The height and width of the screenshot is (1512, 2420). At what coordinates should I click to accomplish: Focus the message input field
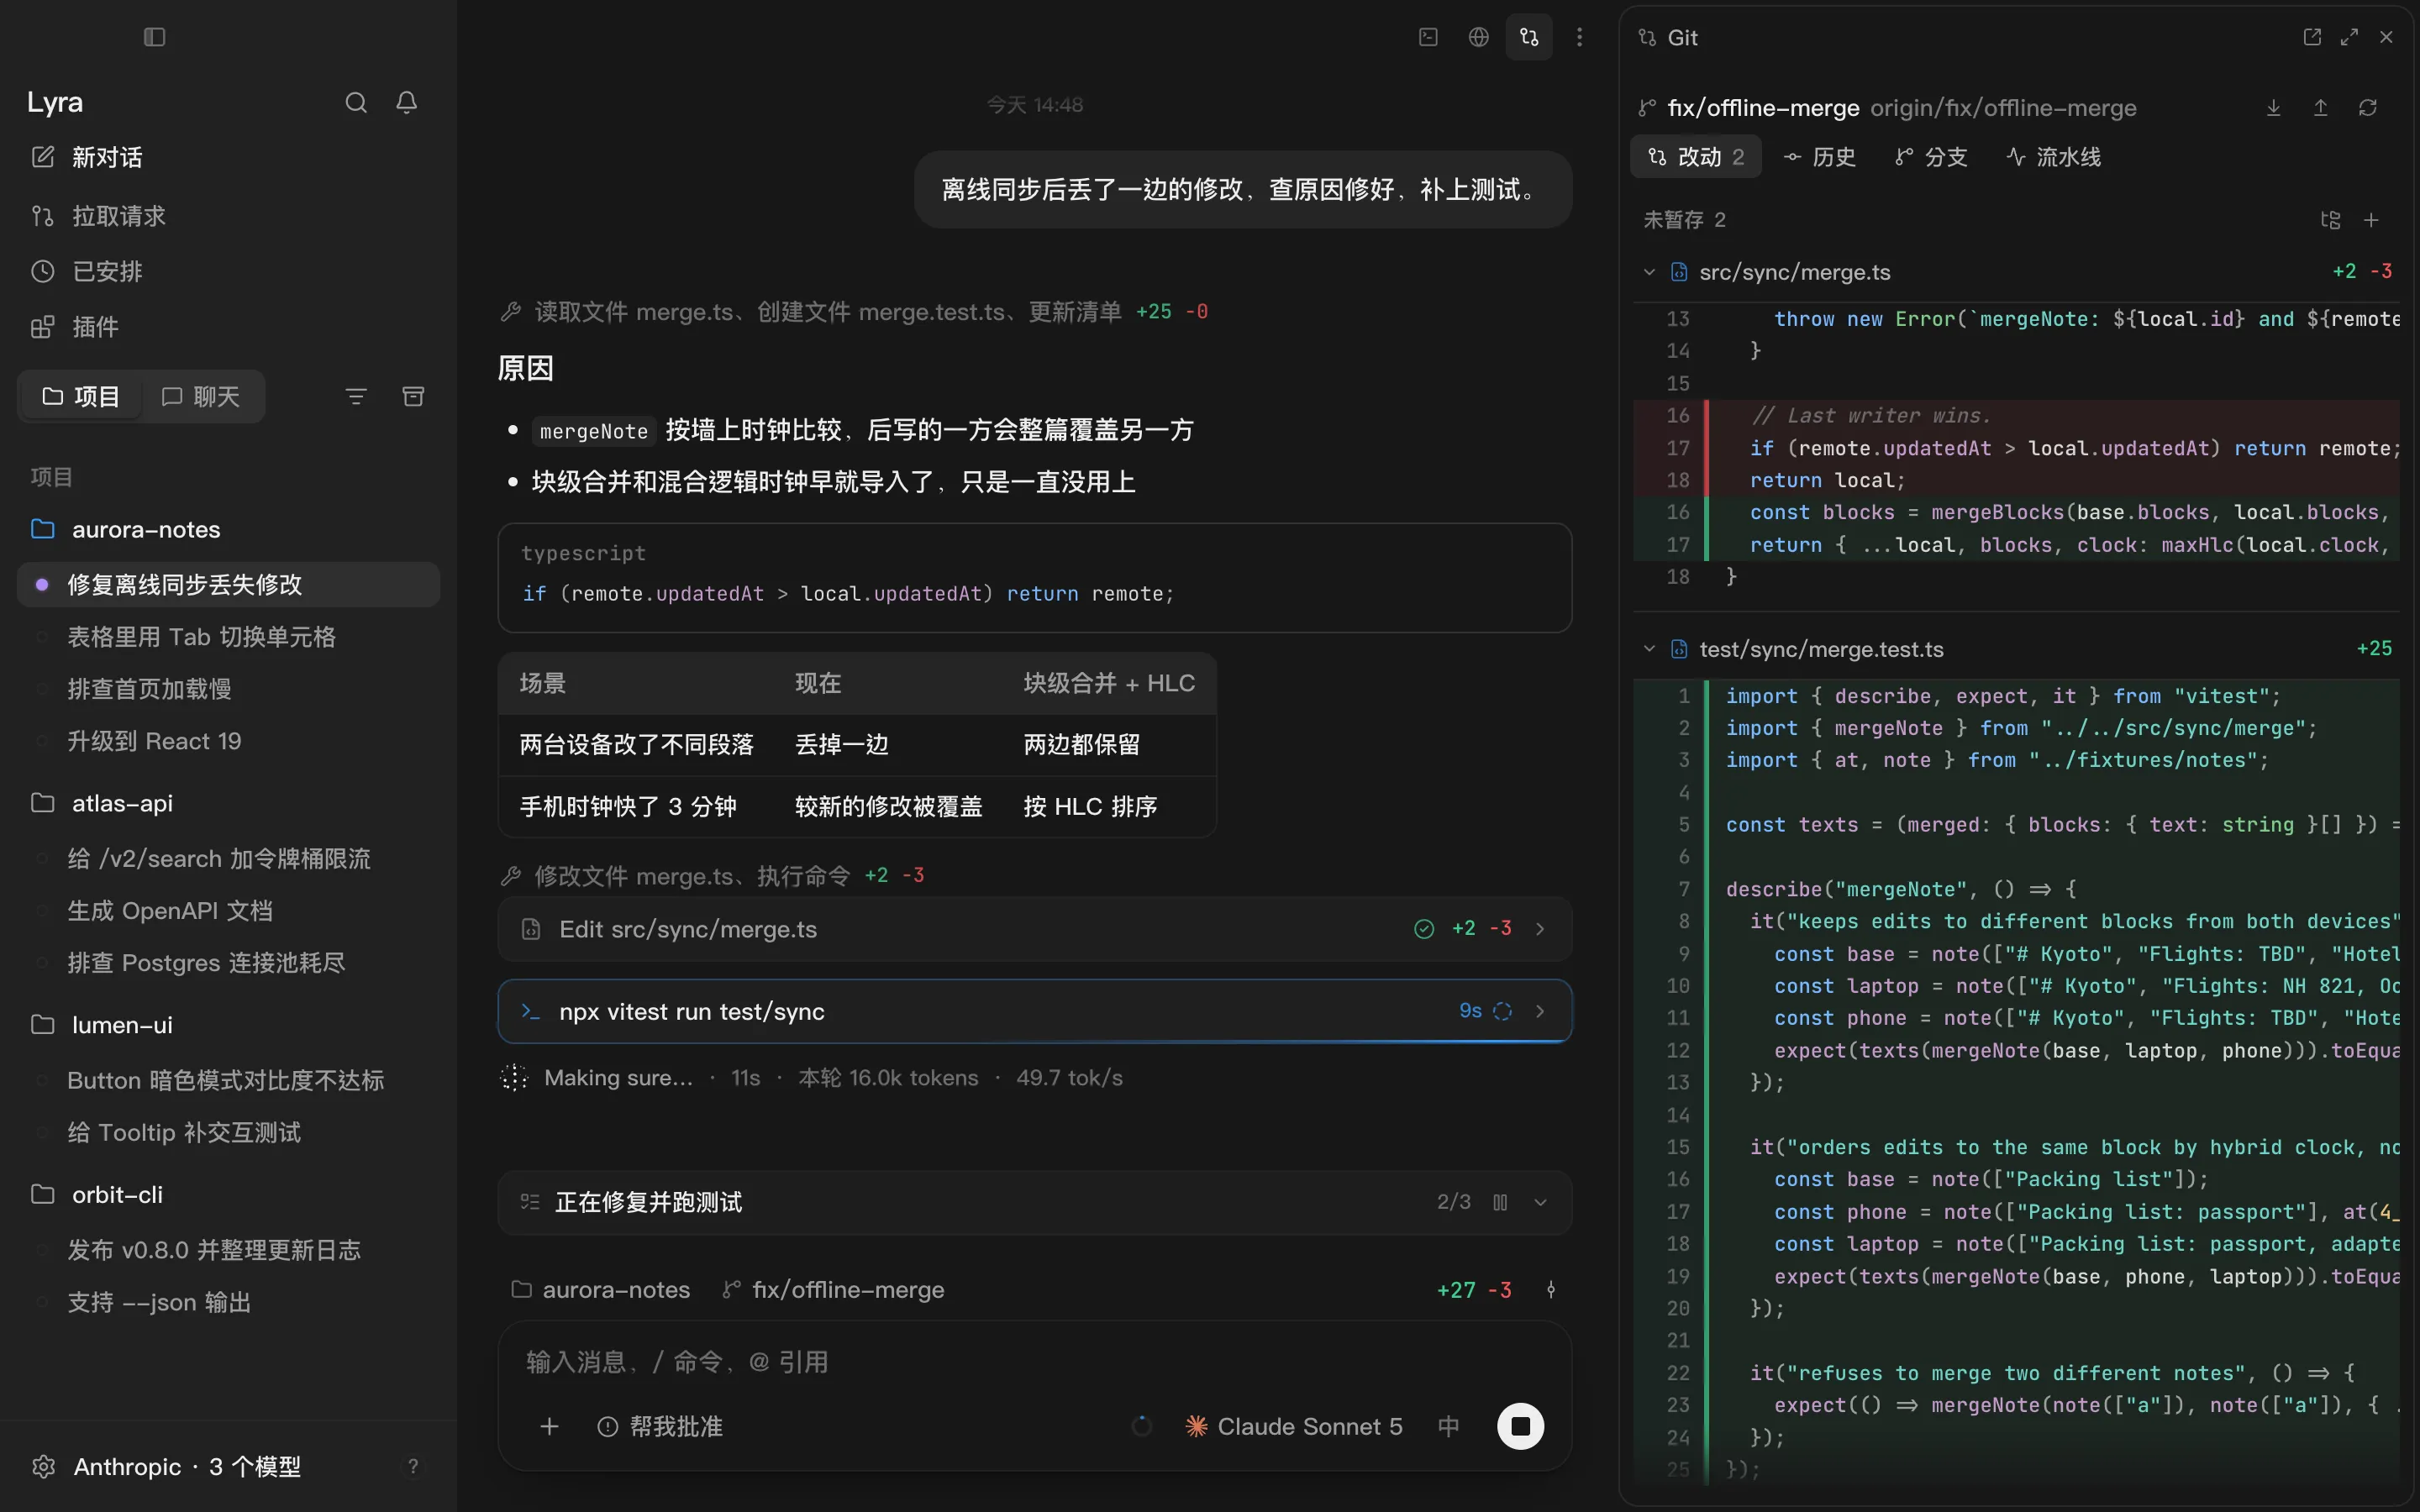click(x=1035, y=1362)
